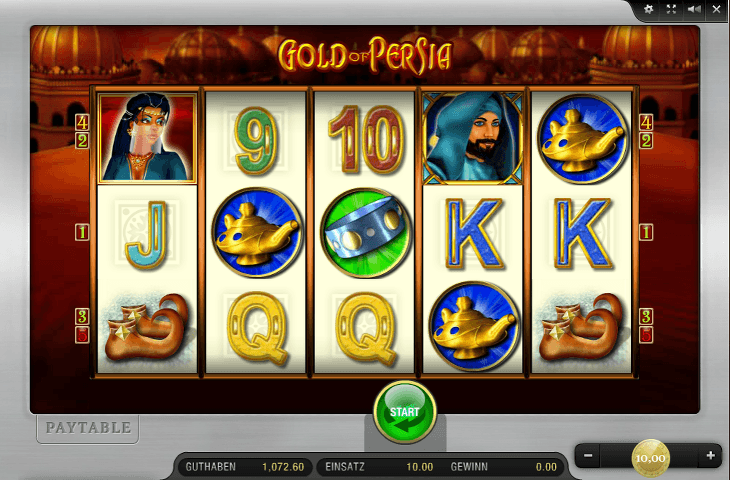Click the gold 10,00 bet coin
The image size is (730, 480).
point(650,458)
